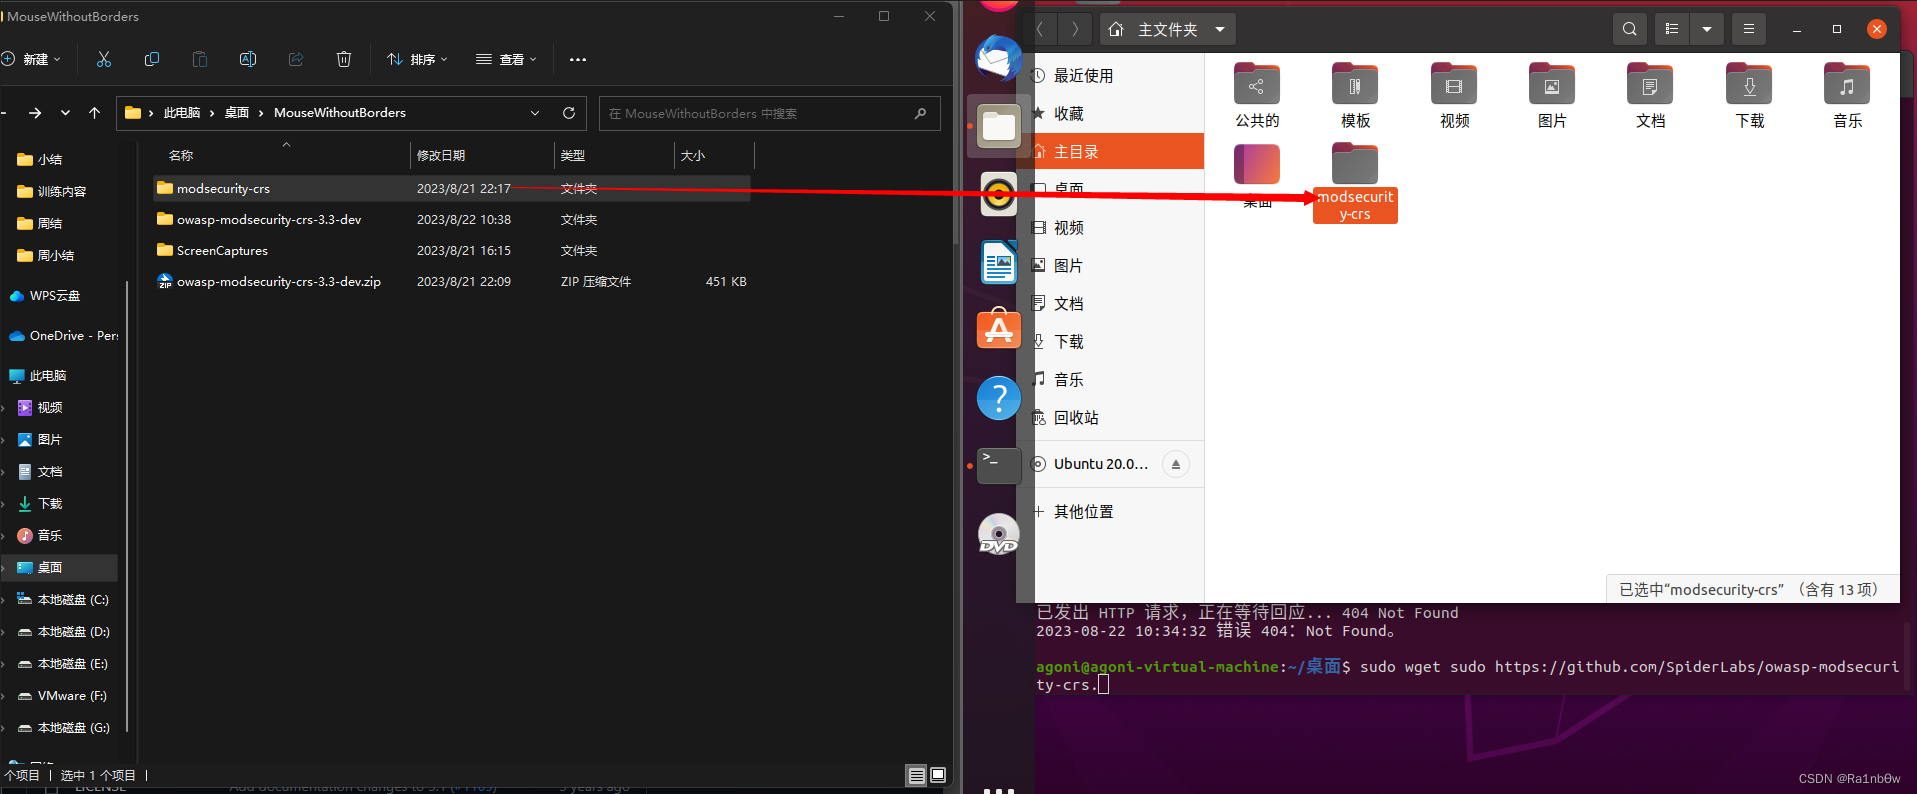Open the 查看 (View) dropdown
1917x794 pixels.
pos(506,59)
